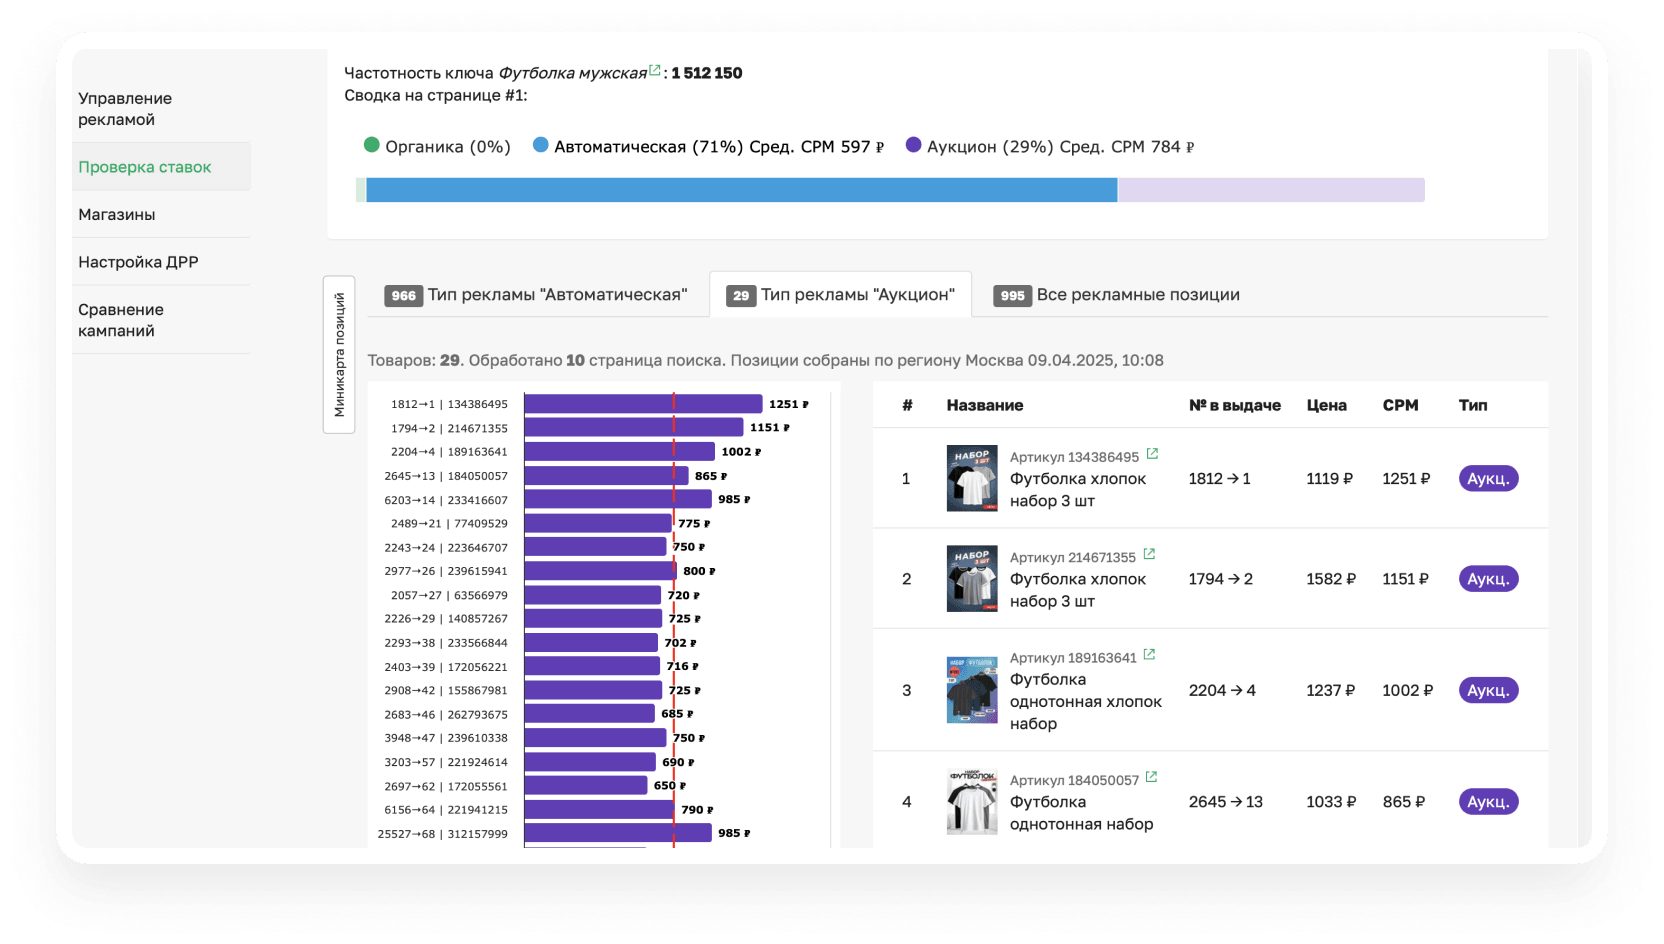Toggle the purple Аукцион legend marker
Screen dimensions: 1664x944
coord(913,145)
